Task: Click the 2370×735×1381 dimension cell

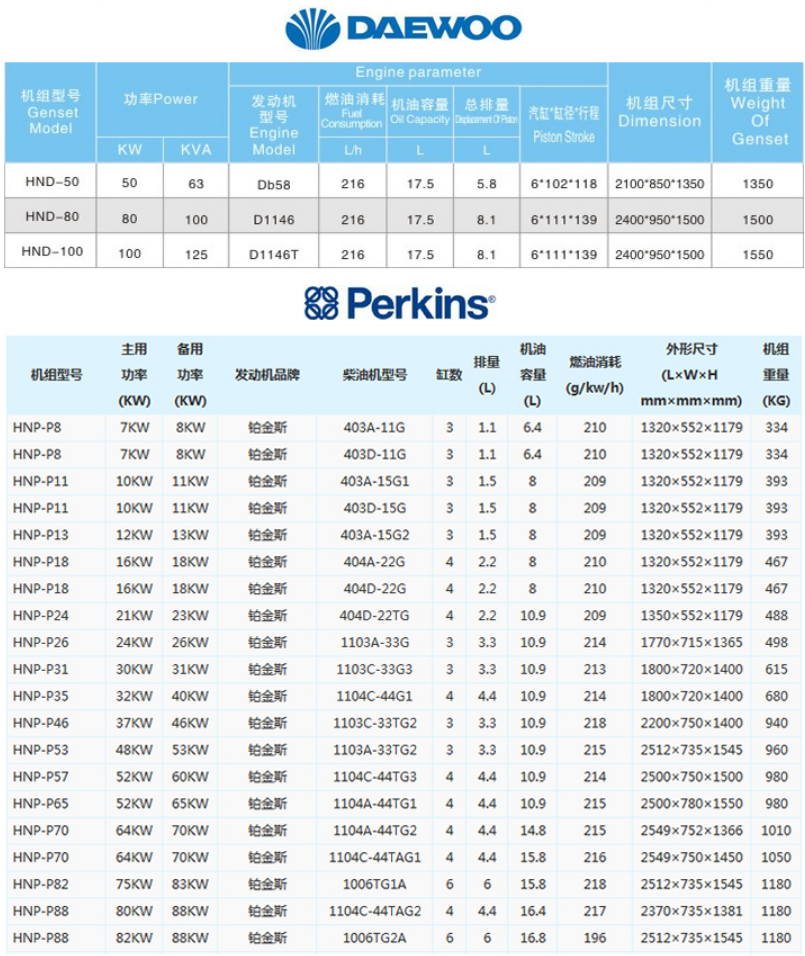Action: [692, 911]
